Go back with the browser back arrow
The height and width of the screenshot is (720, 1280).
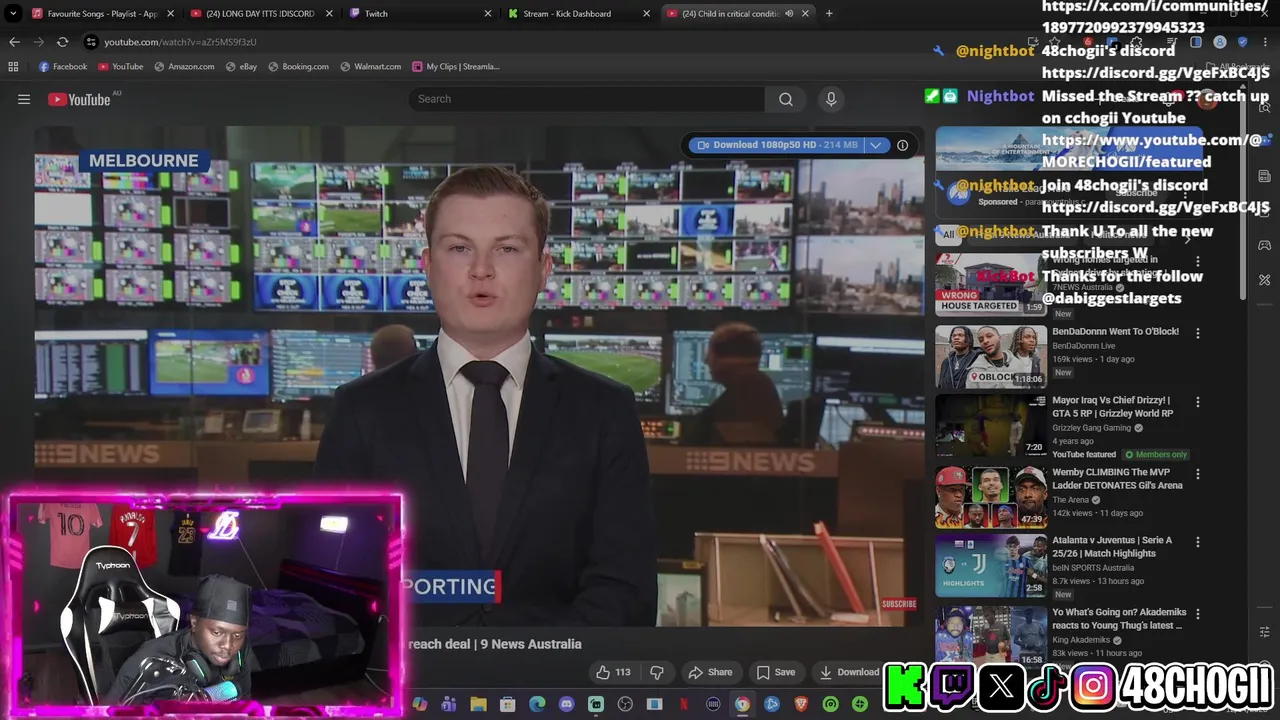point(14,42)
